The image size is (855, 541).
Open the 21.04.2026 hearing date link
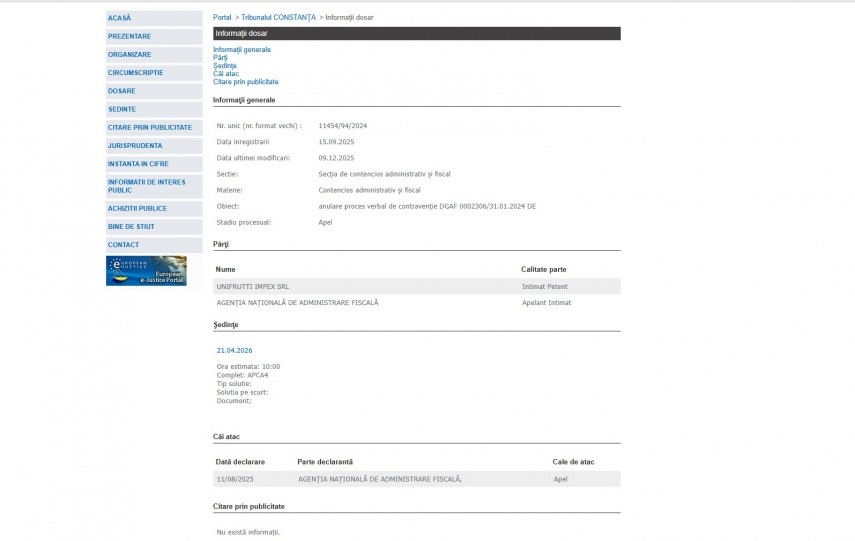[234, 350]
